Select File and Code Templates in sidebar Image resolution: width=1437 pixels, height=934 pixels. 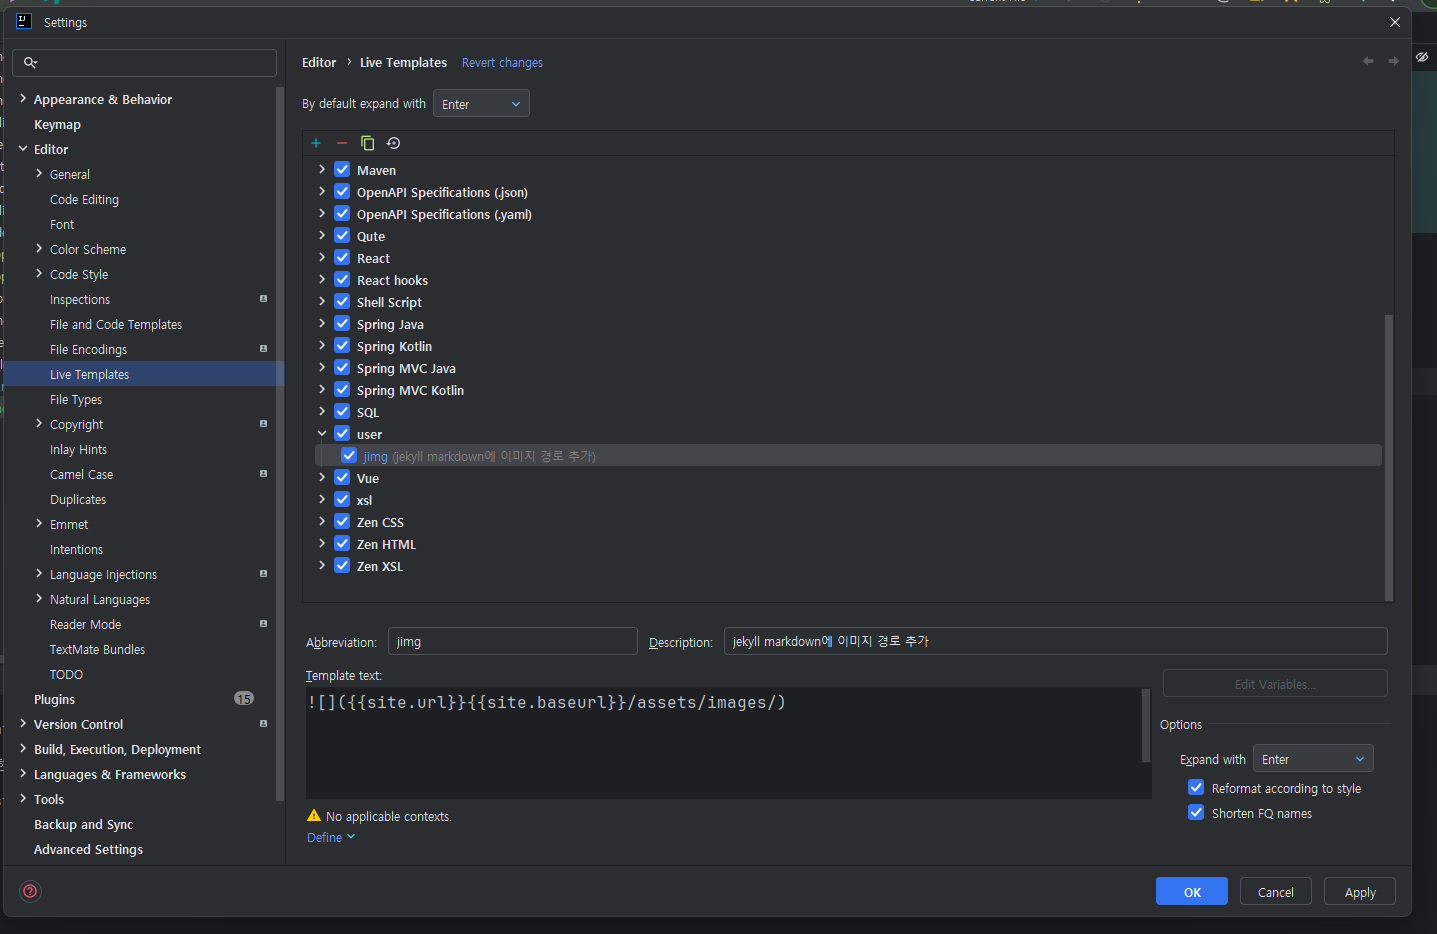tap(116, 325)
